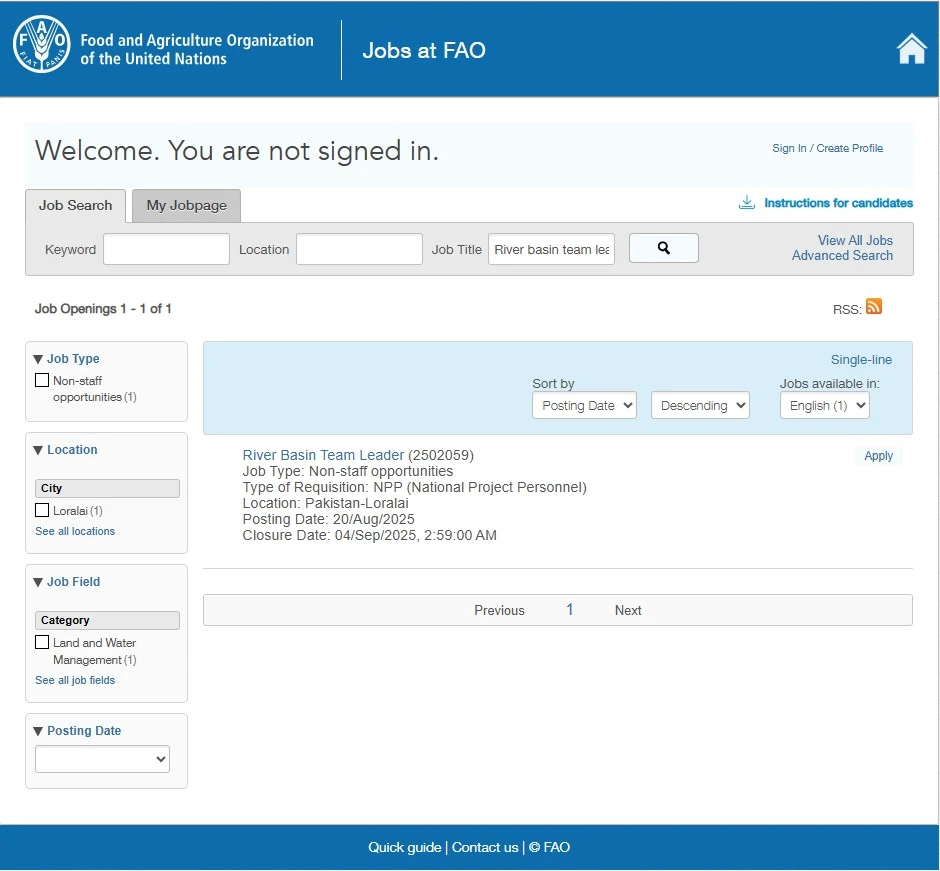940x871 pixels.
Task: Open Sign In / Create Profile link
Action: (827, 148)
